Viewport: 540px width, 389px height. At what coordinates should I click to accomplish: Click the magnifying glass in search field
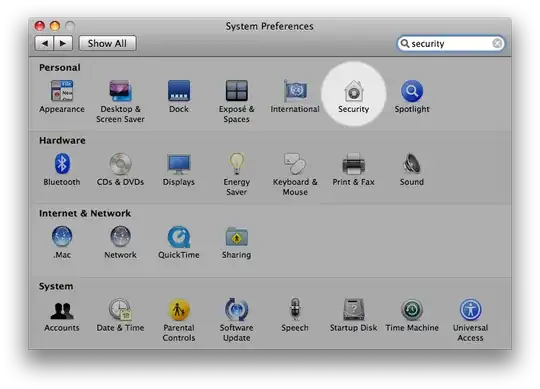pyautogui.click(x=405, y=43)
